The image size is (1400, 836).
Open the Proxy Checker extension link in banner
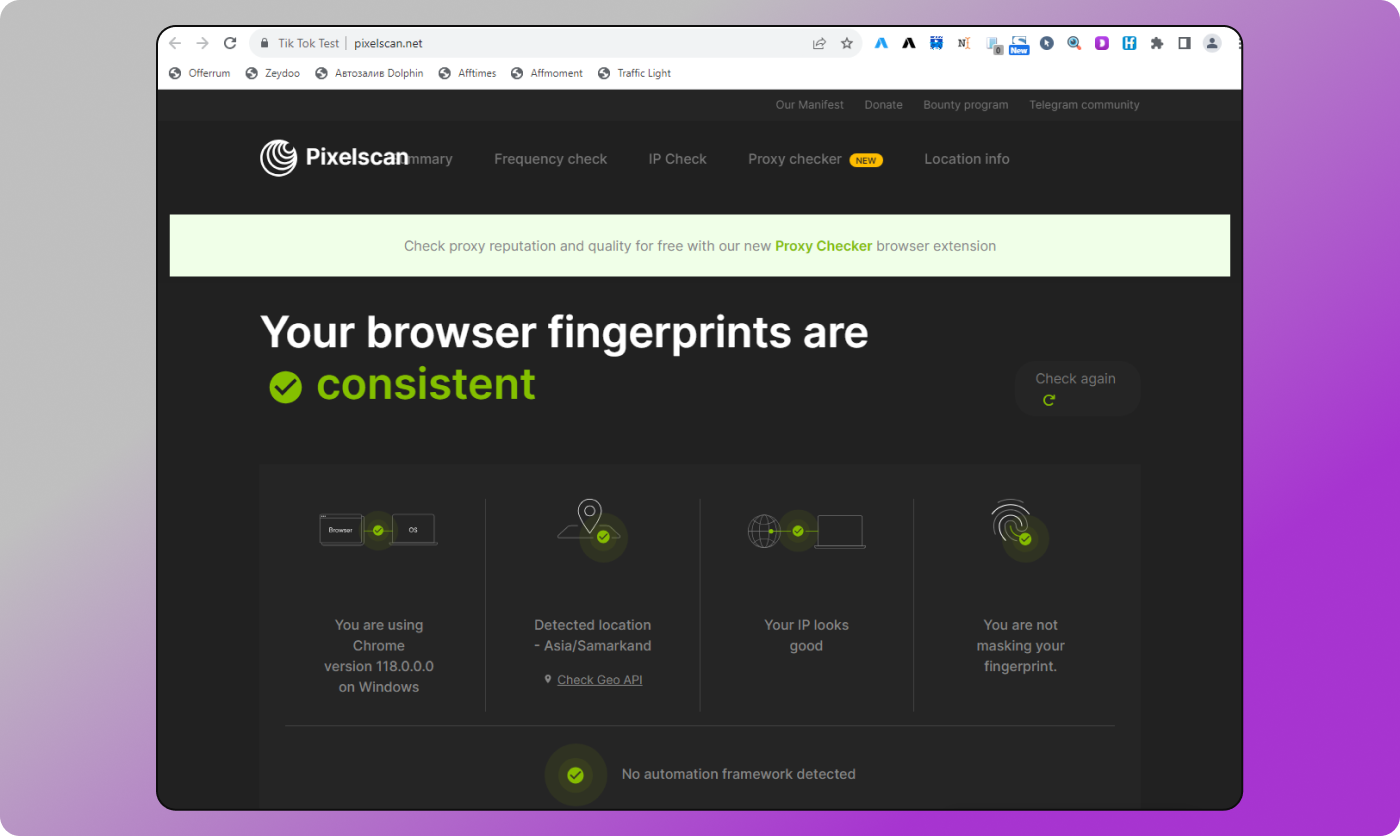[823, 246]
